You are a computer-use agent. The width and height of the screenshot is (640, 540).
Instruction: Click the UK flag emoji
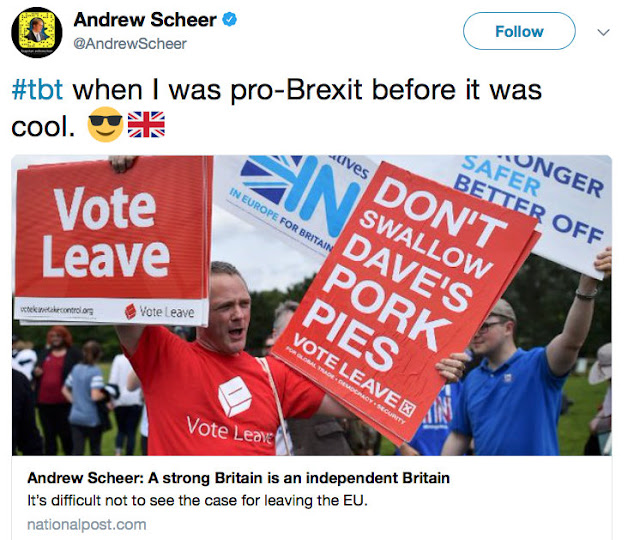click(x=146, y=124)
